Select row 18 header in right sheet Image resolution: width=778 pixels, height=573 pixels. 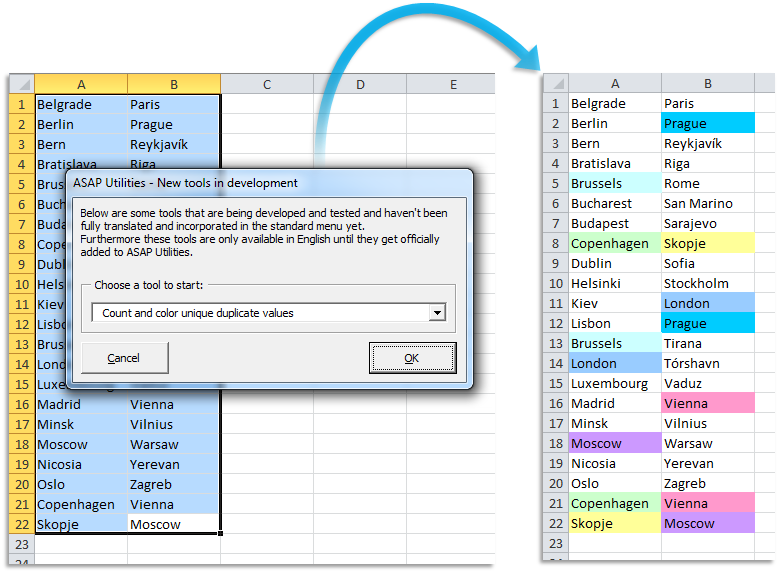tap(556, 443)
